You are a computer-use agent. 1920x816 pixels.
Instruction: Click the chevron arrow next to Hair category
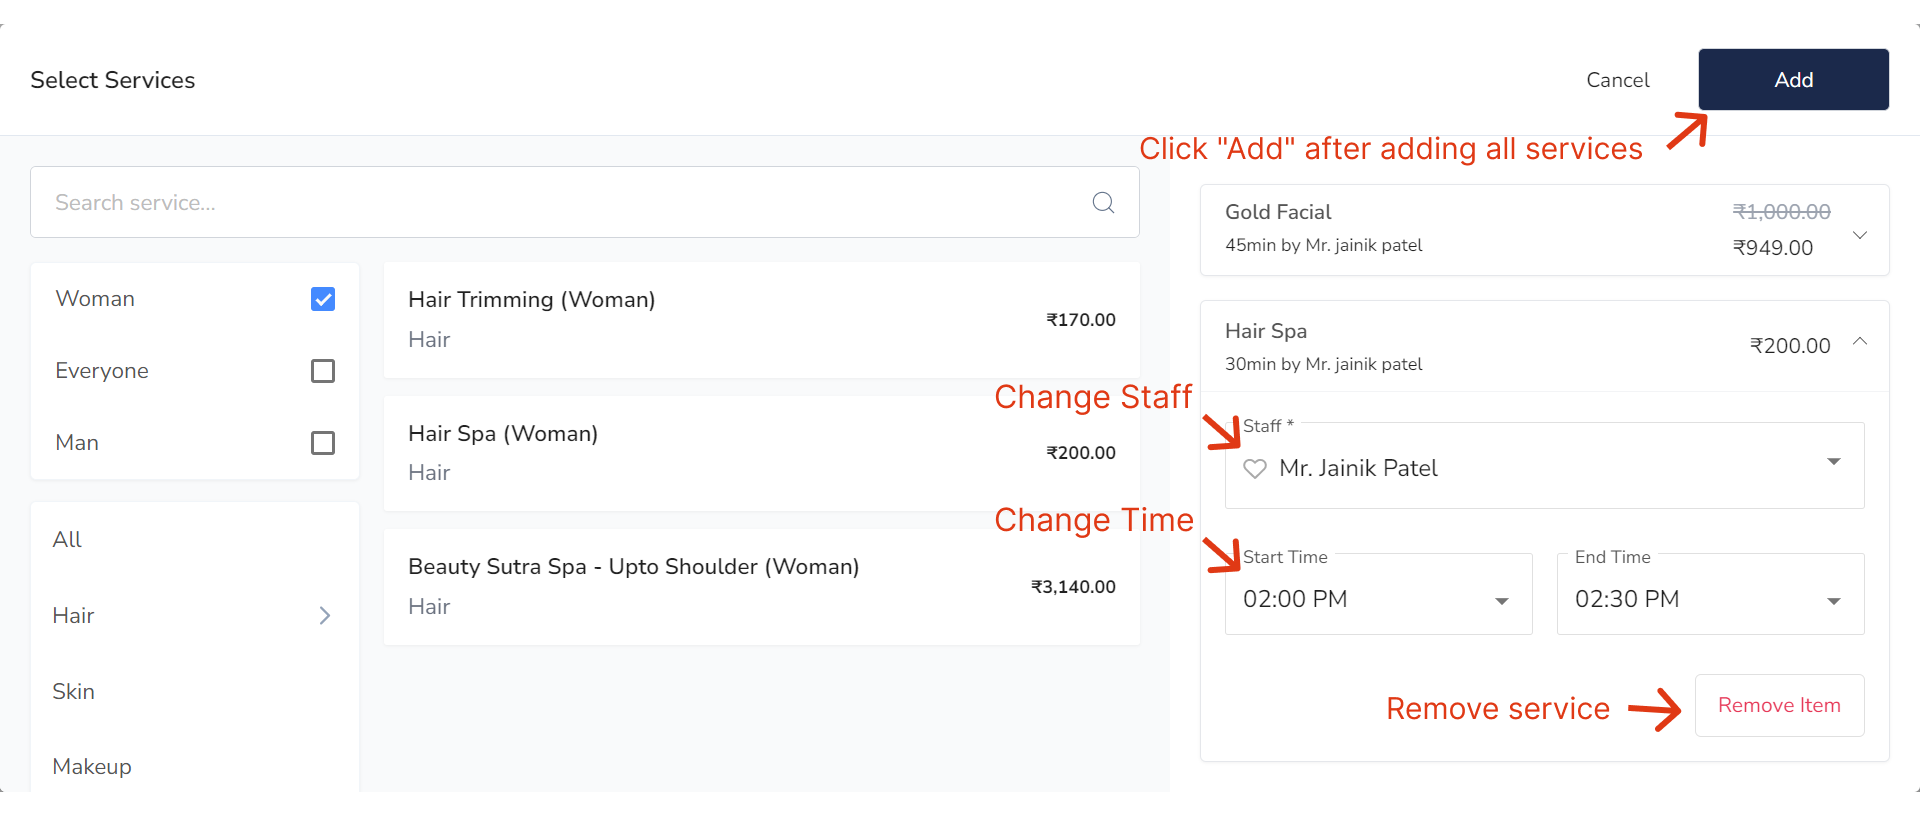click(324, 616)
